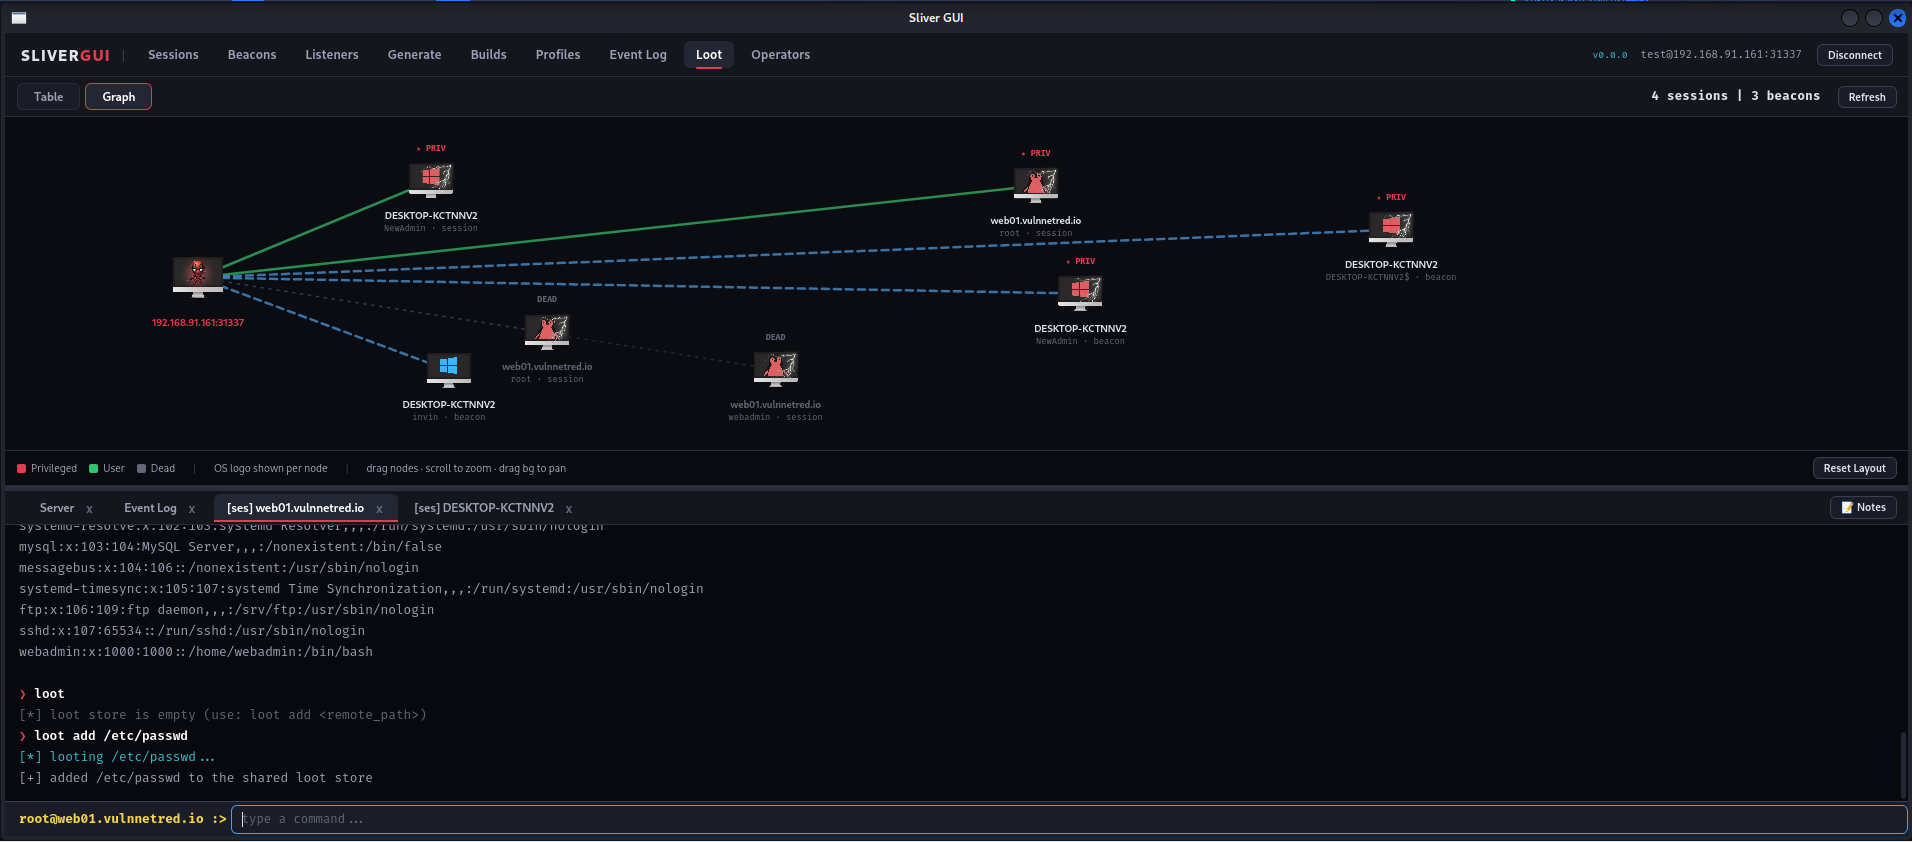Image resolution: width=1912 pixels, height=842 pixels.
Task: Select DESKTOP-KCTNNV2 NewAdmin beacon node icon
Action: pyautogui.click(x=1080, y=293)
